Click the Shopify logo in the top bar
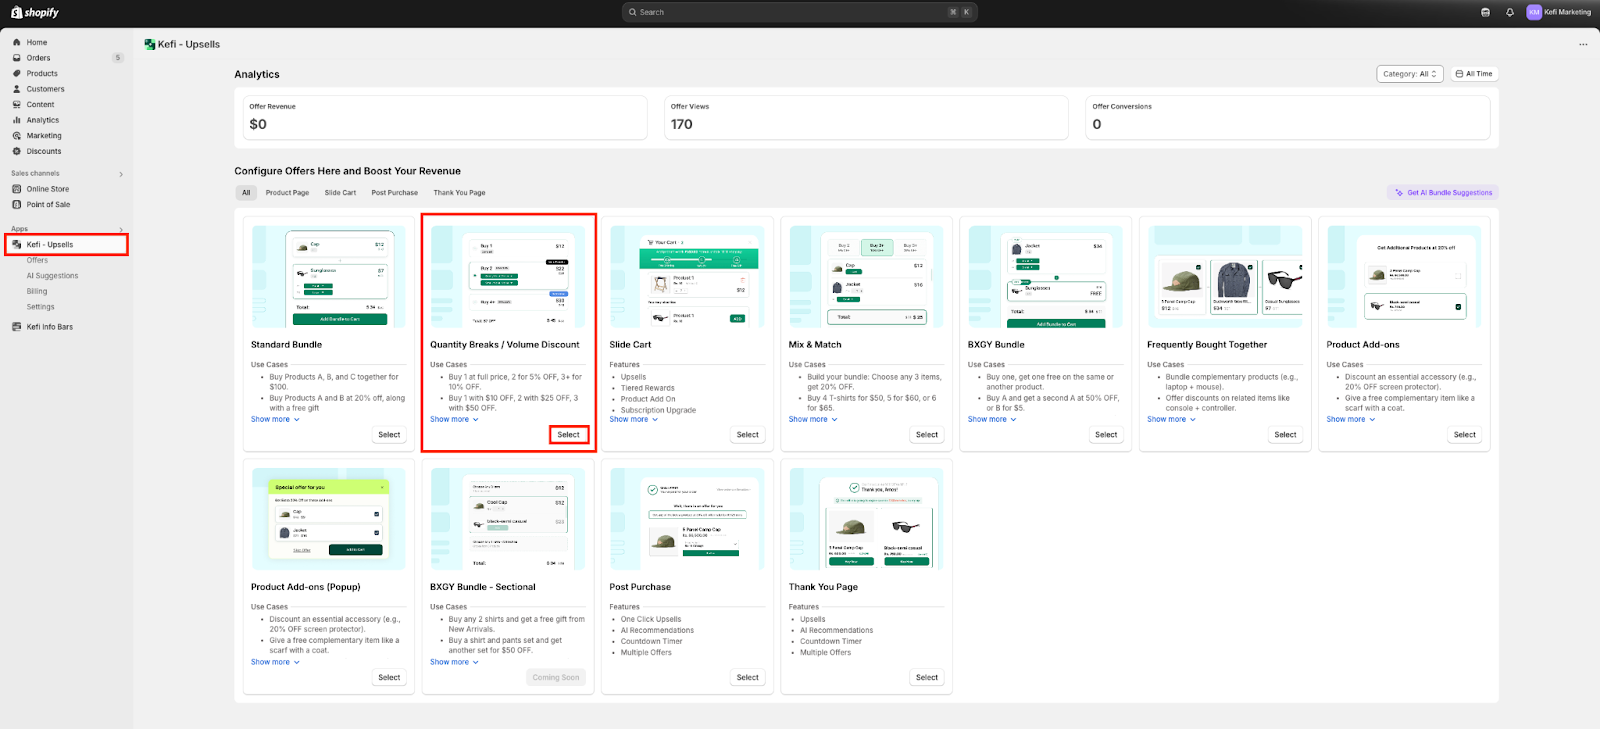Screen dimensions: 1600x729 pyautogui.click(x=35, y=12)
